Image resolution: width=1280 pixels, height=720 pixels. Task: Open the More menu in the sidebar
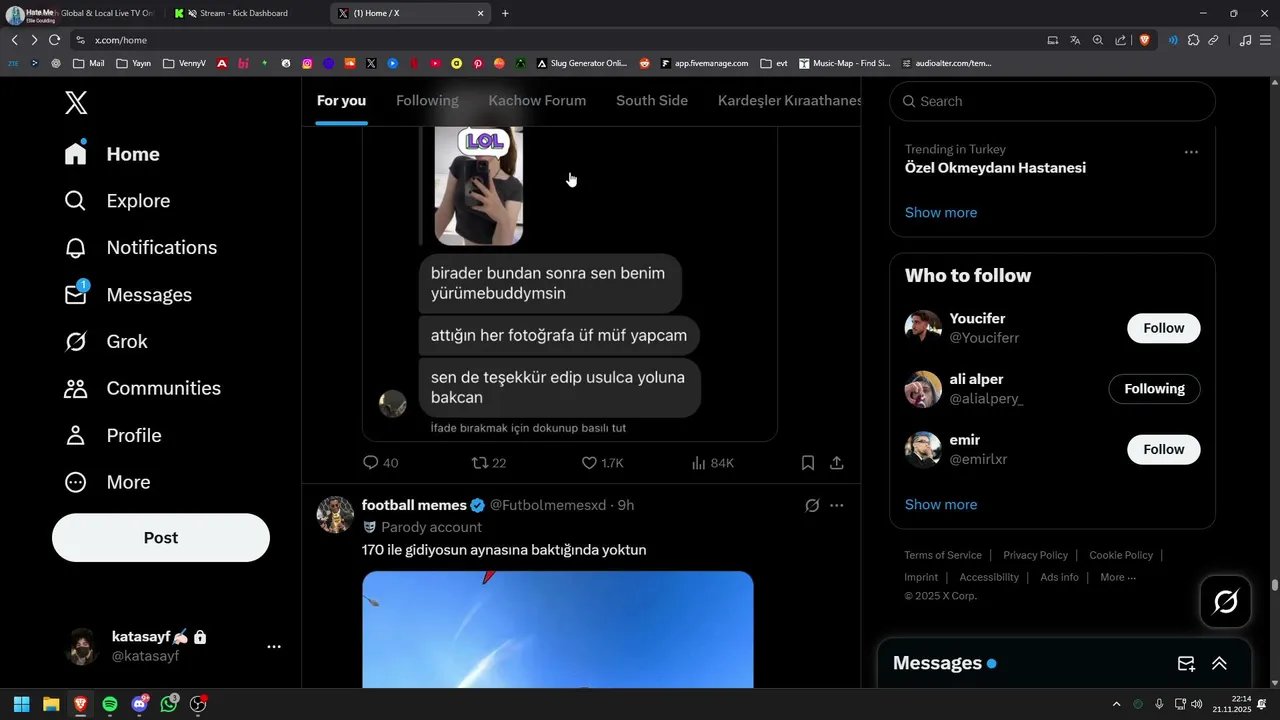107,482
